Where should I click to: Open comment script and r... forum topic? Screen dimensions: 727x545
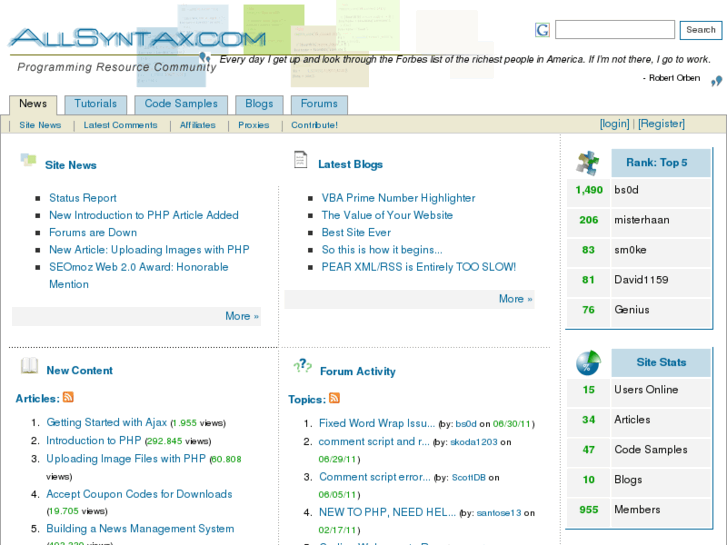374,442
